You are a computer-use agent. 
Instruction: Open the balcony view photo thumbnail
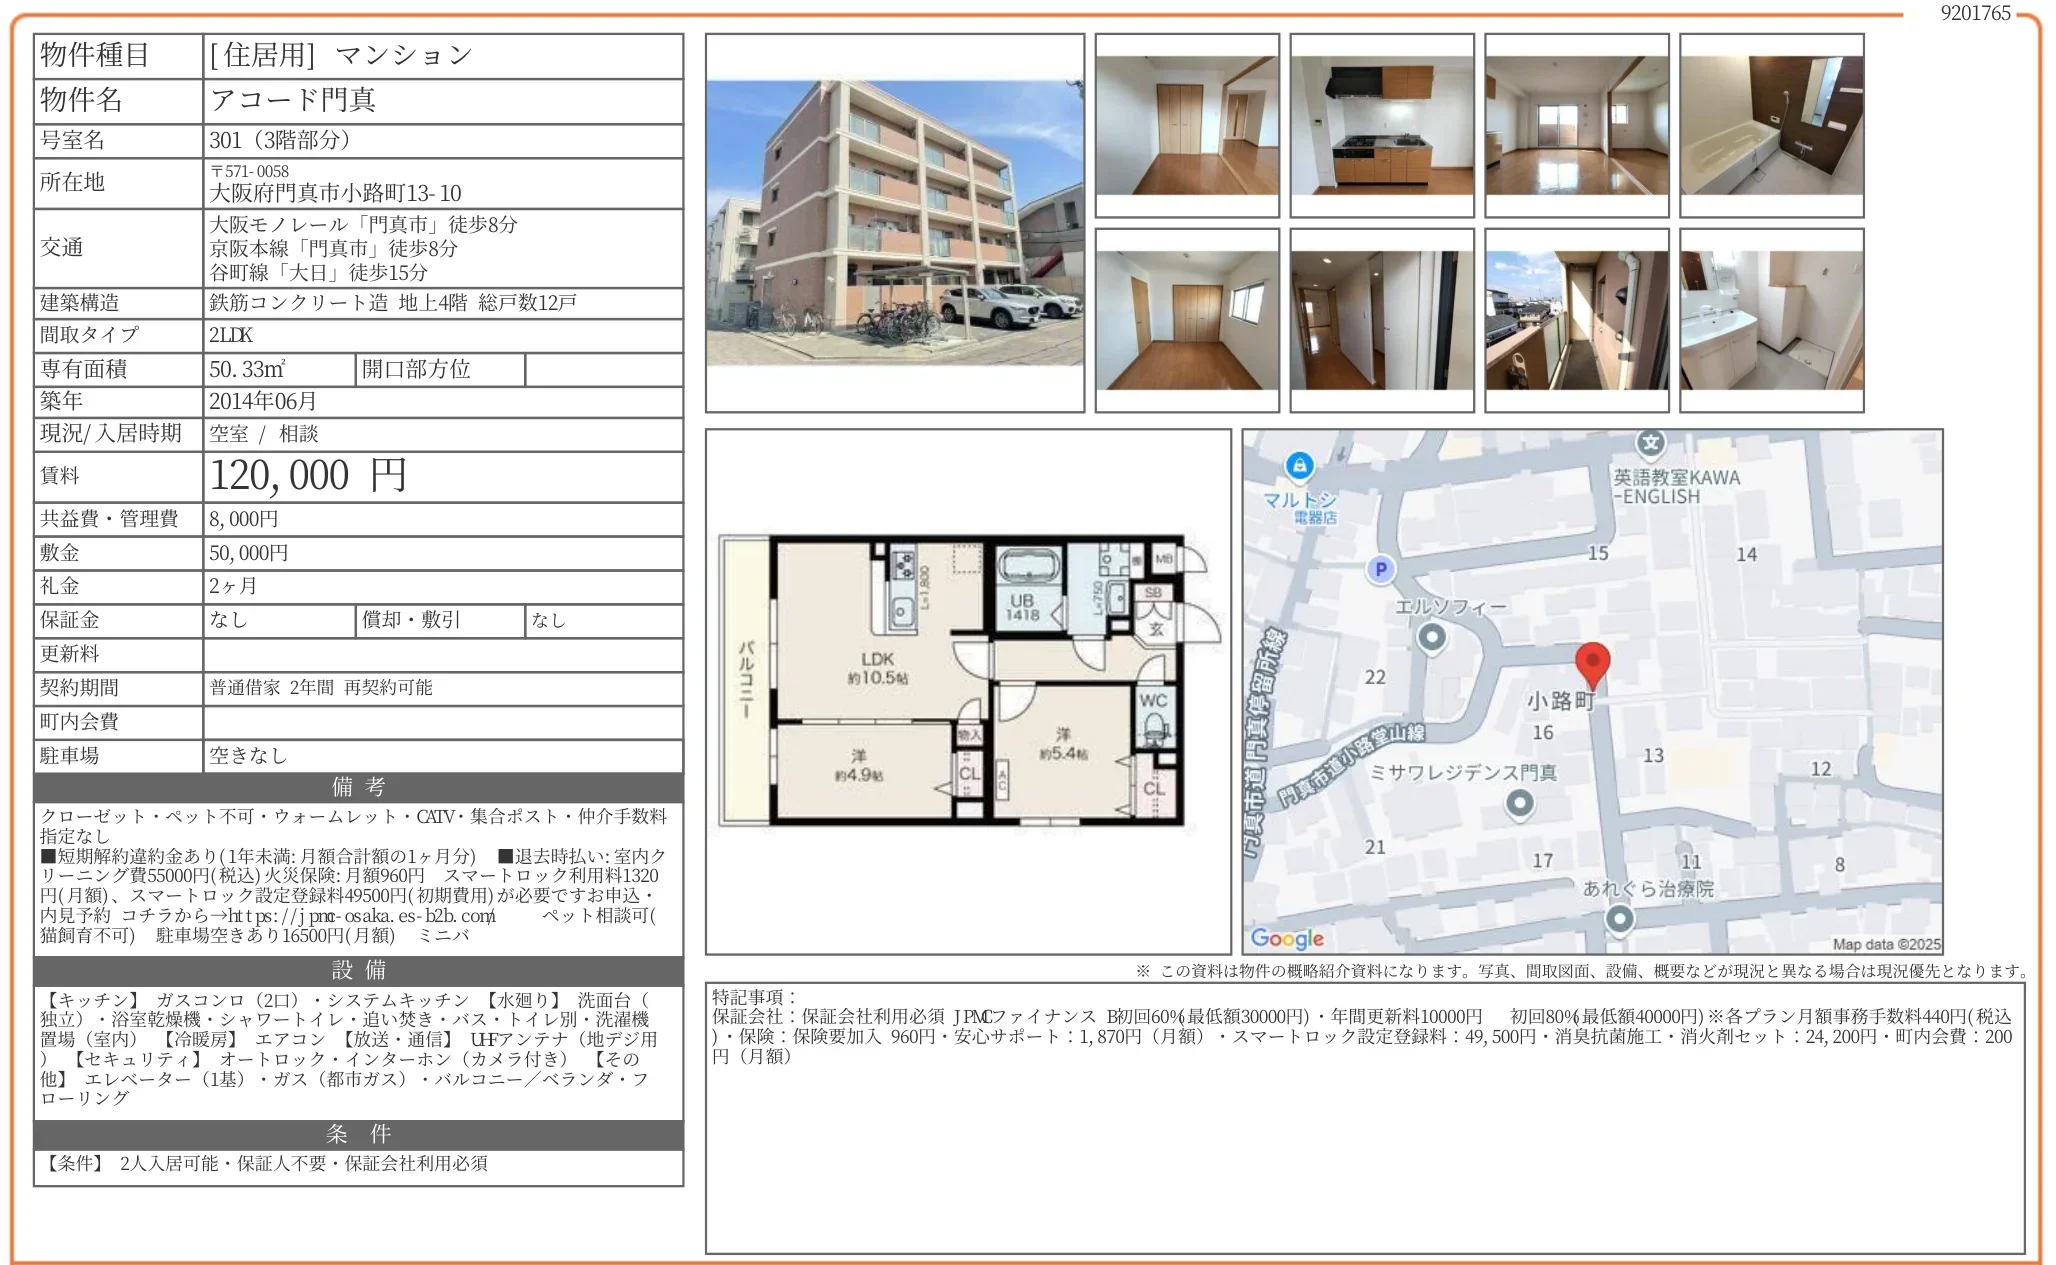click(1576, 320)
